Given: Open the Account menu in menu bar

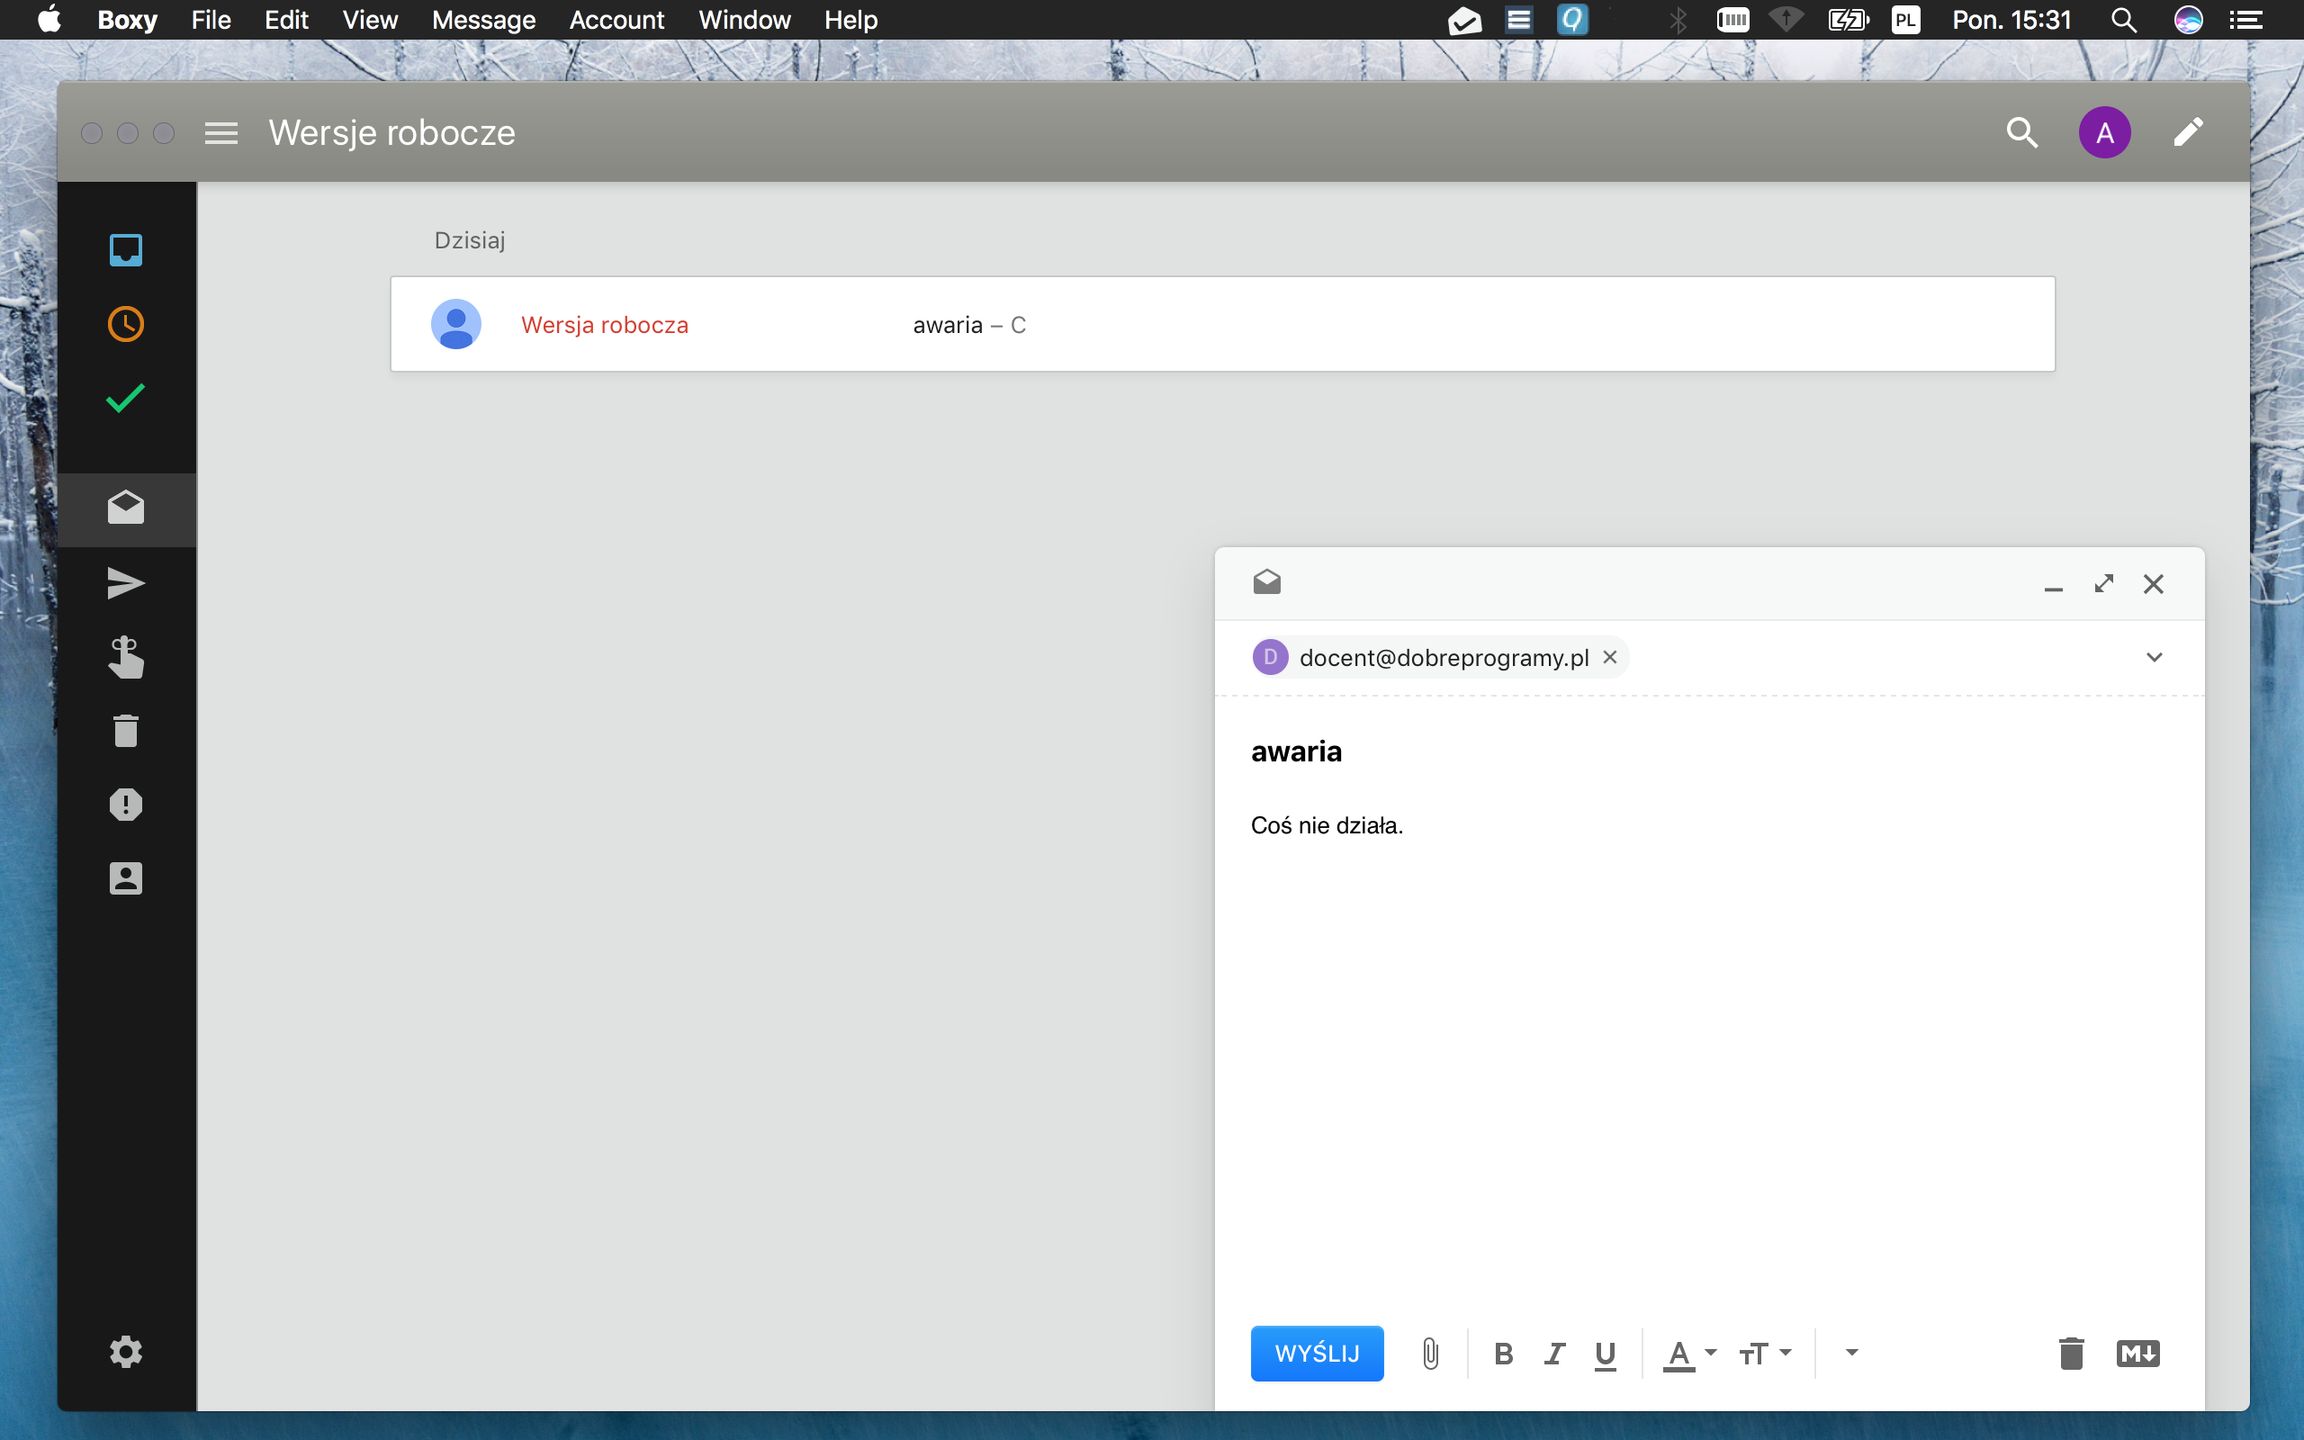Looking at the screenshot, I should pyautogui.click(x=616, y=19).
